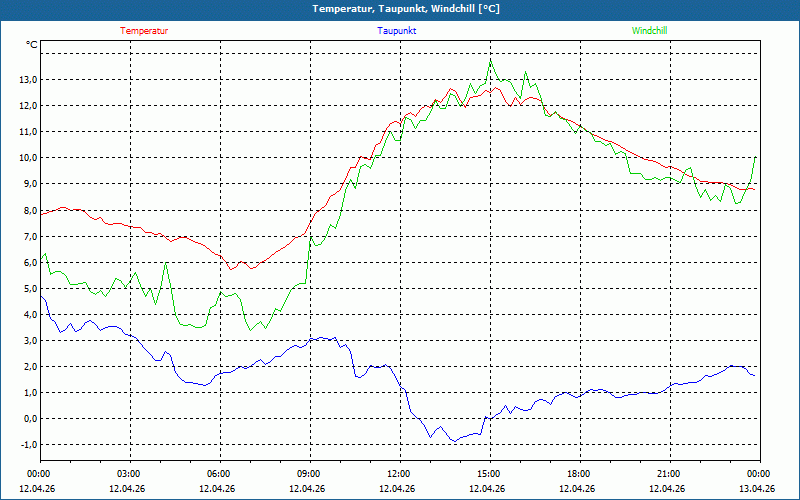The image size is (800, 500).
Task: Click the 6,0 y-axis value
Action: [x=30, y=262]
